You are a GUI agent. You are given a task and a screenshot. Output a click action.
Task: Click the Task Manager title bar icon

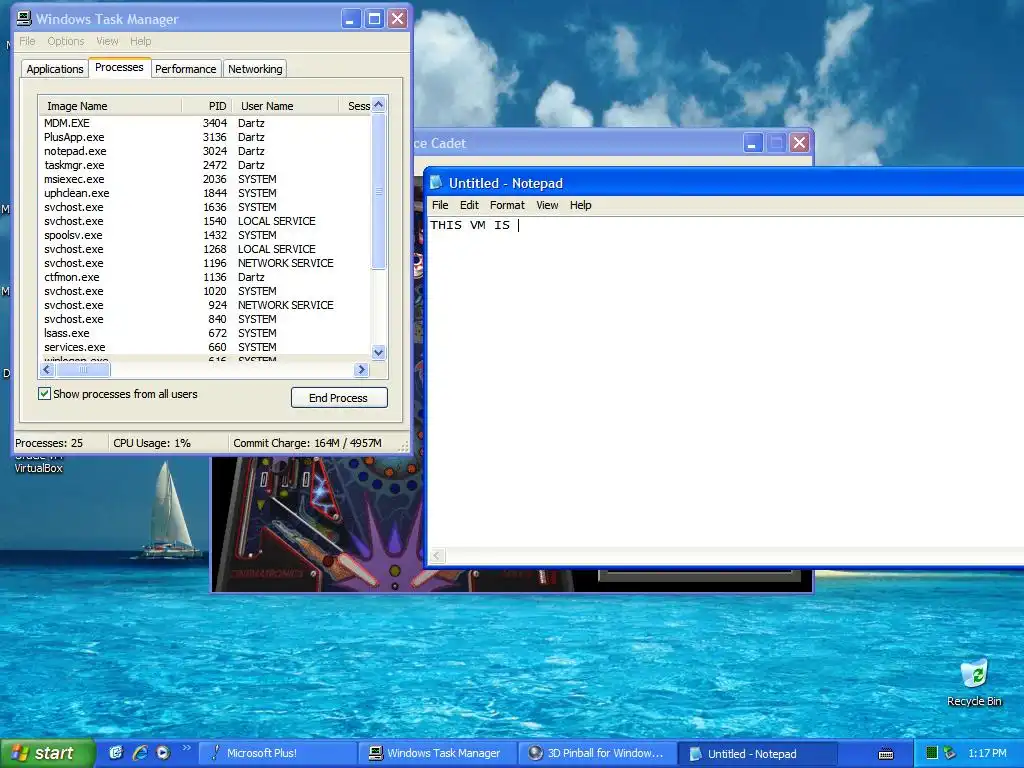pyautogui.click(x=24, y=18)
